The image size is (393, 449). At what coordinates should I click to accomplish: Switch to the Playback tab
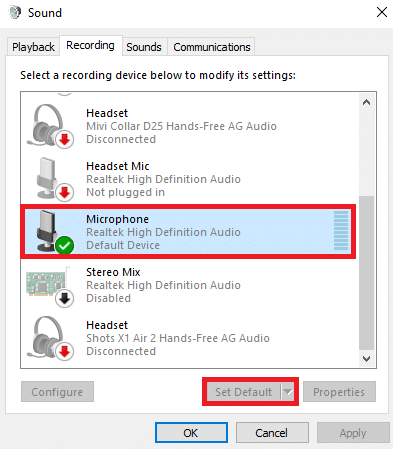[x=33, y=47]
